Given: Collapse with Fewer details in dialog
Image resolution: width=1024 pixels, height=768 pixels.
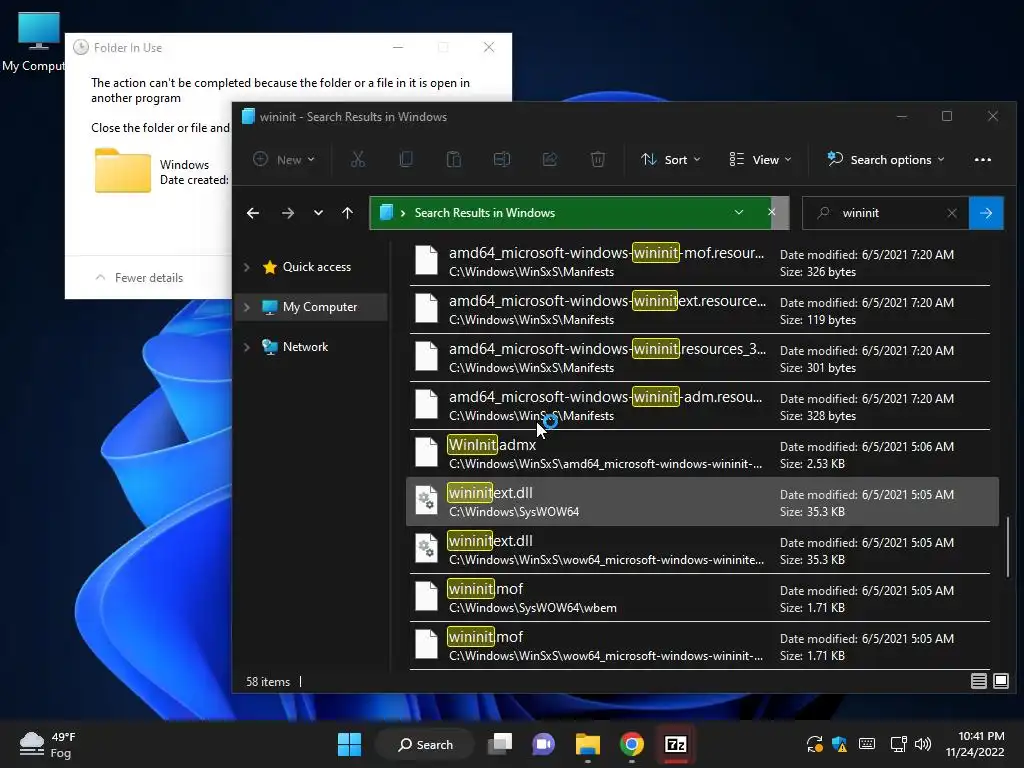Looking at the screenshot, I should 139,278.
